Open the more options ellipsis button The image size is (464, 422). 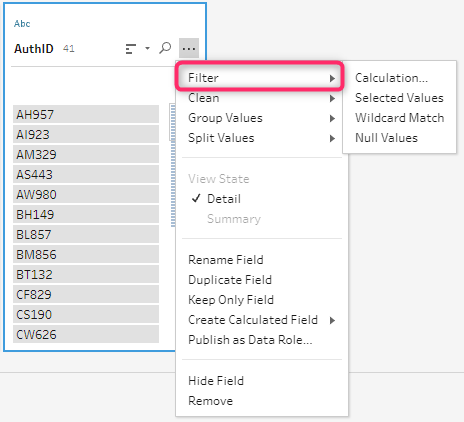[x=189, y=49]
